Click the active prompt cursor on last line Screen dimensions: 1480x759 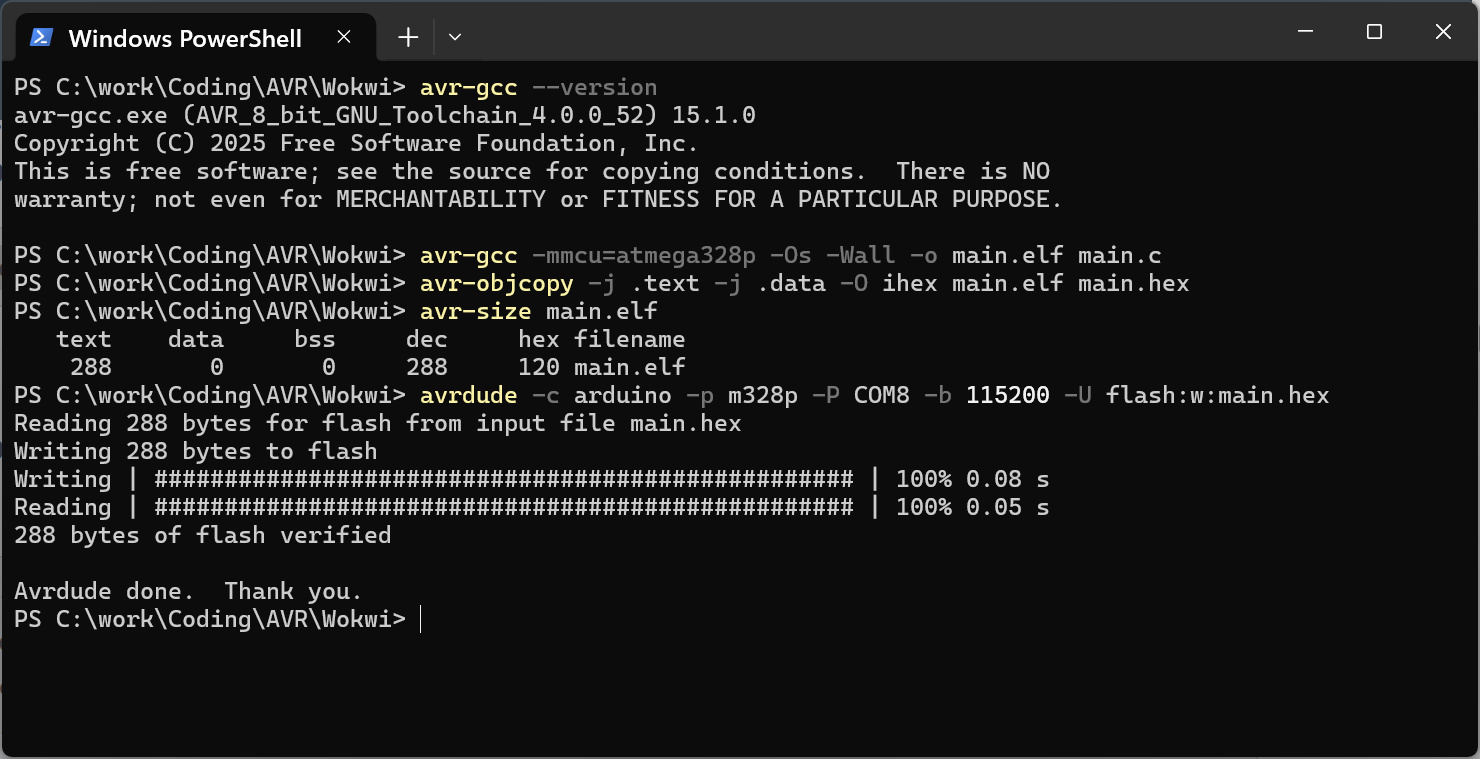coord(421,619)
